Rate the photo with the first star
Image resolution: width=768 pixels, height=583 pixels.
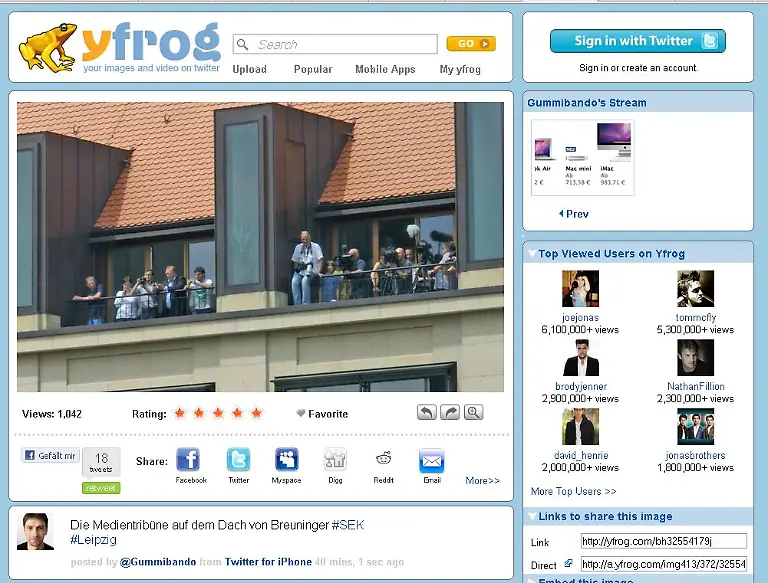click(x=180, y=413)
